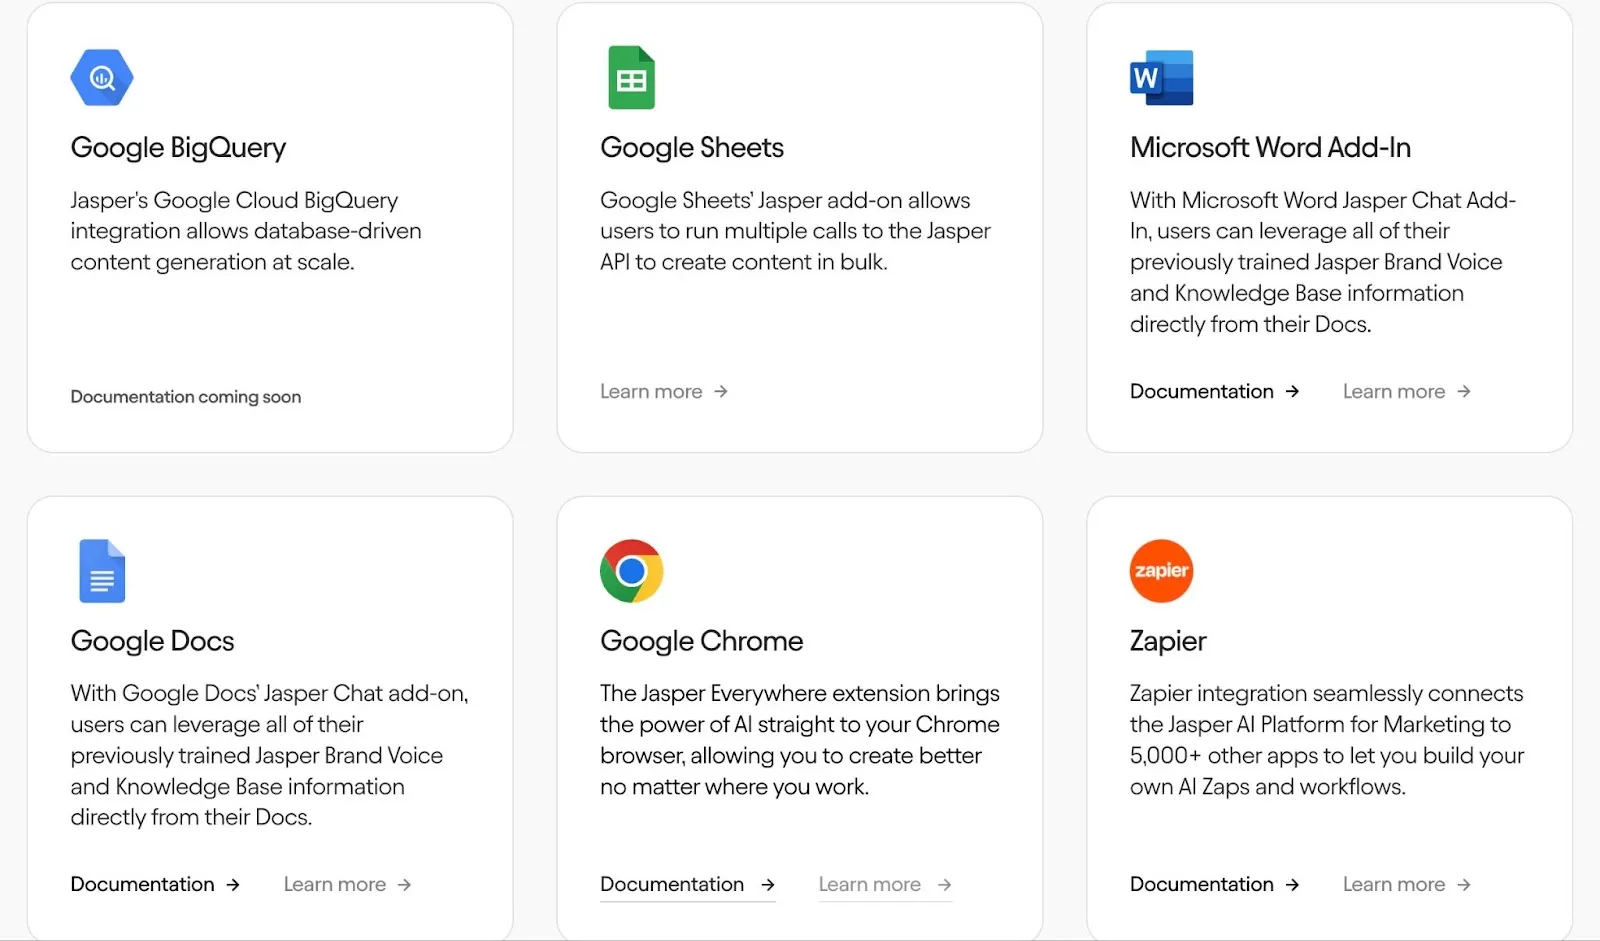Open Documentation link in Google Chrome card
This screenshot has width=1600, height=941.
tap(688, 884)
